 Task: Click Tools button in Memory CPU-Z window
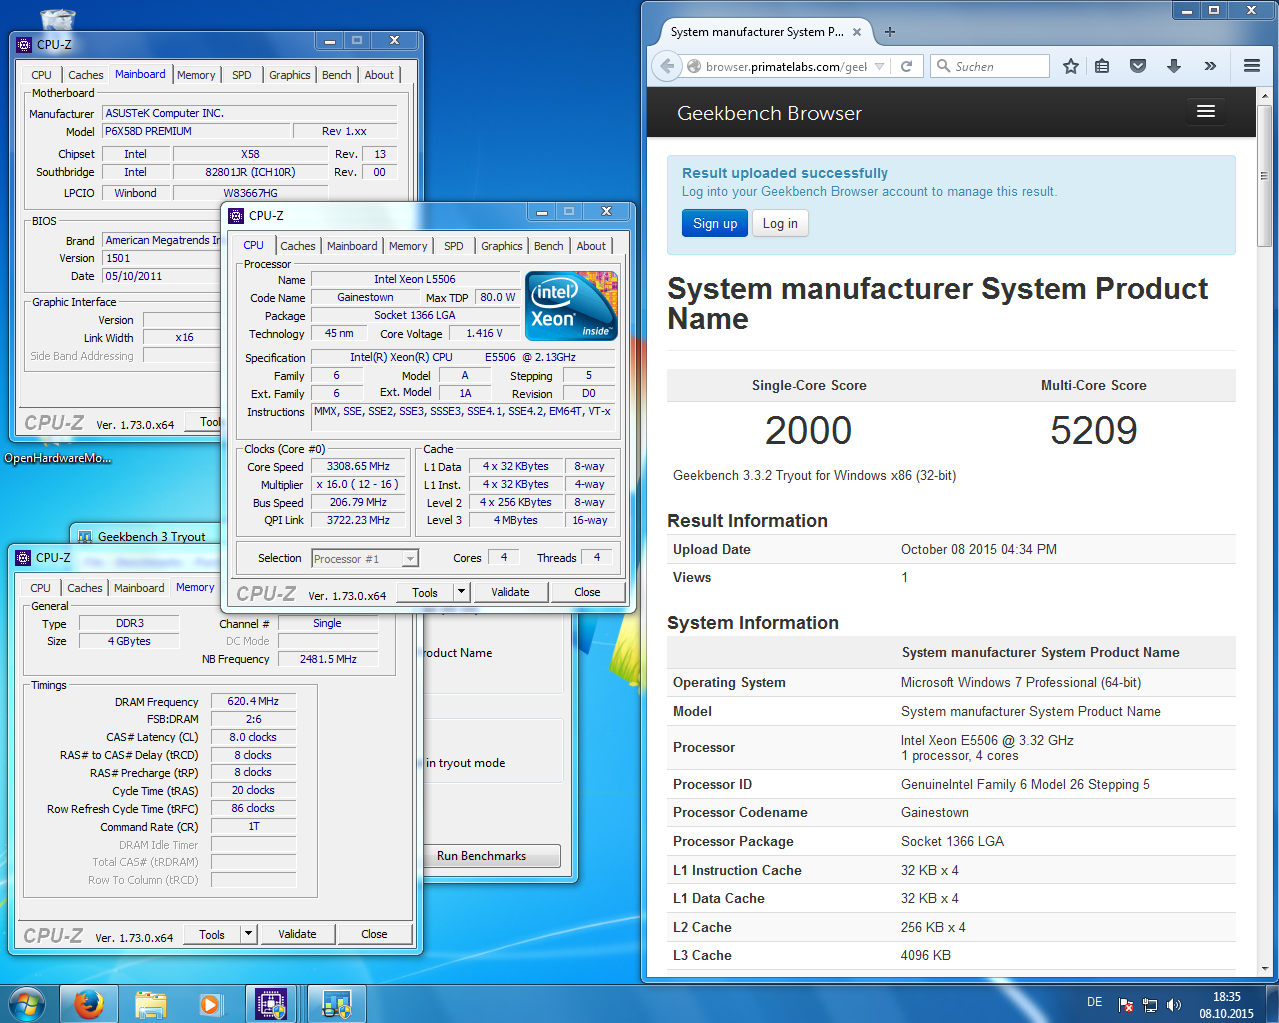coord(212,934)
